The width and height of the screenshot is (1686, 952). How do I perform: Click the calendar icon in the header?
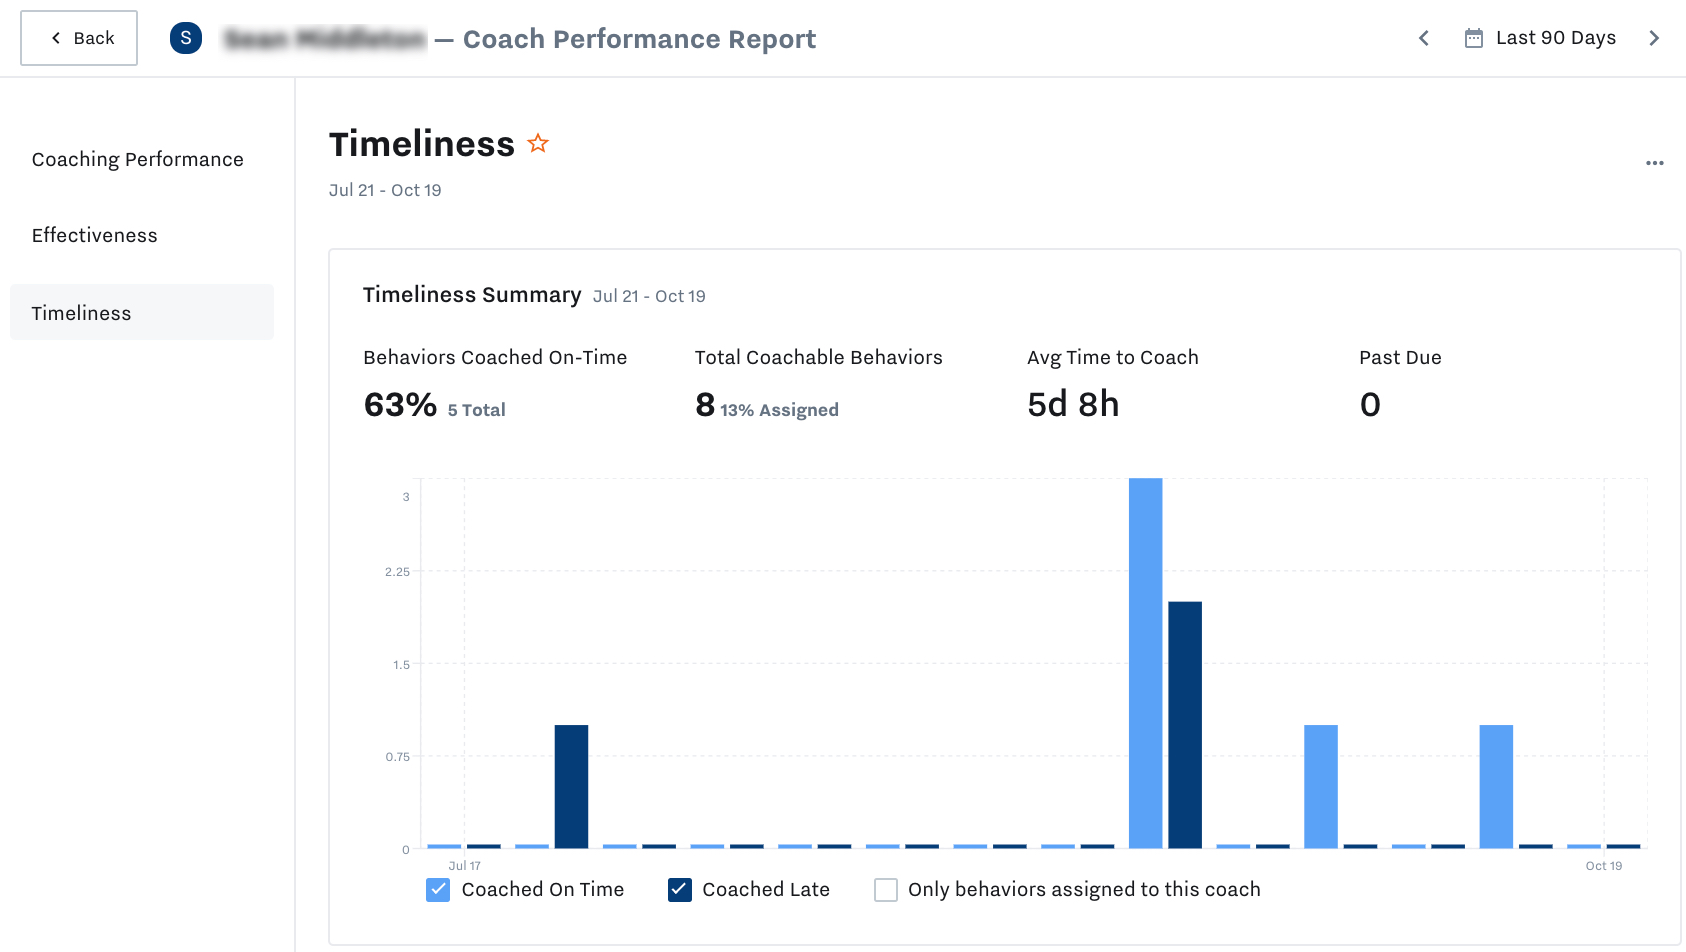click(x=1473, y=37)
